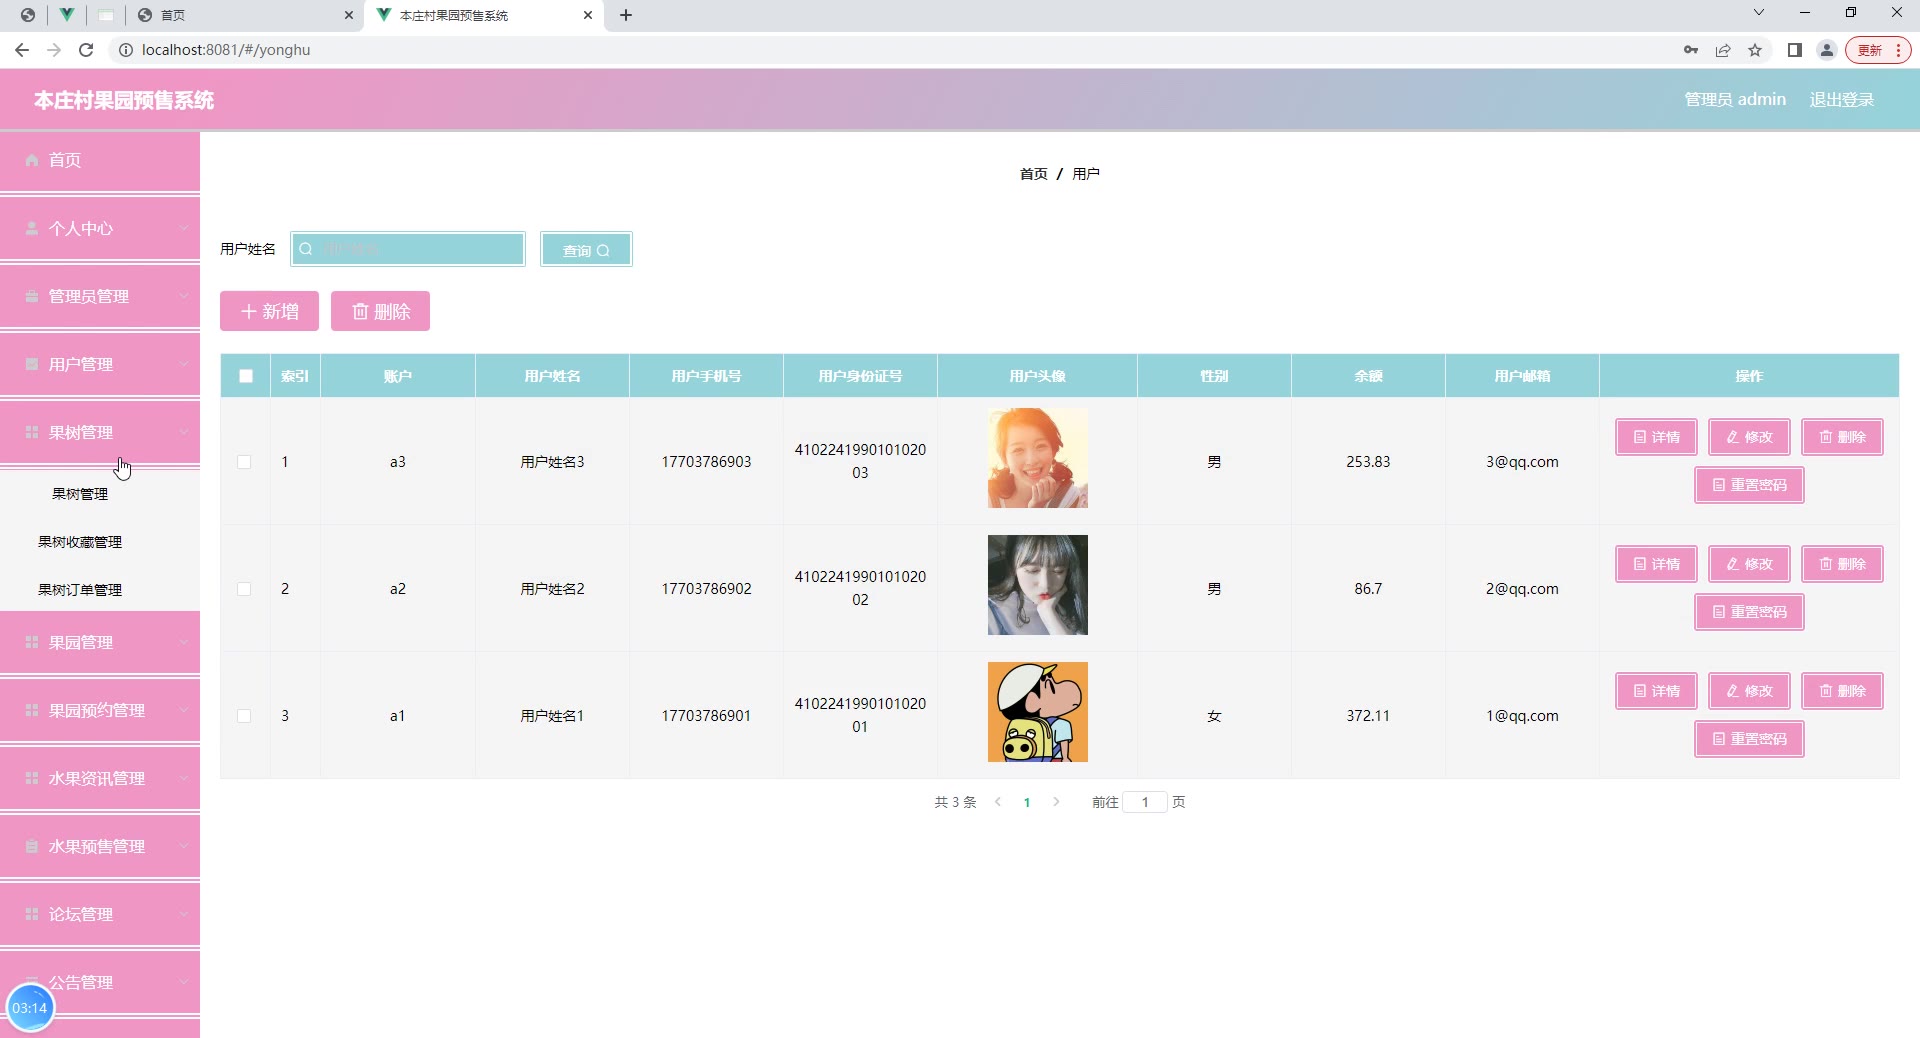
Task: Expand 水果资讯管理 menu chevron
Action: [x=184, y=778]
